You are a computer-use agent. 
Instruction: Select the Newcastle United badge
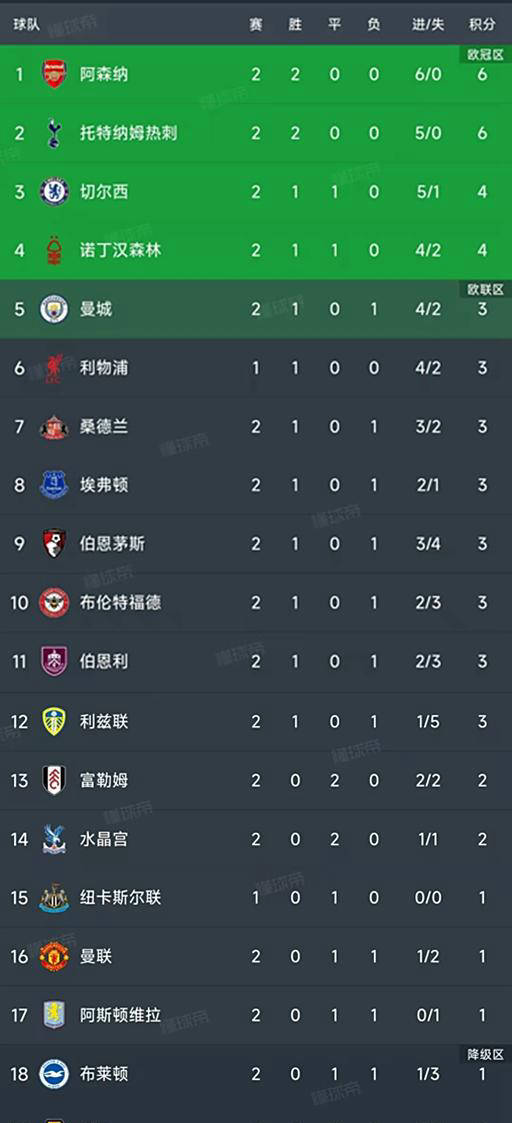(x=54, y=897)
